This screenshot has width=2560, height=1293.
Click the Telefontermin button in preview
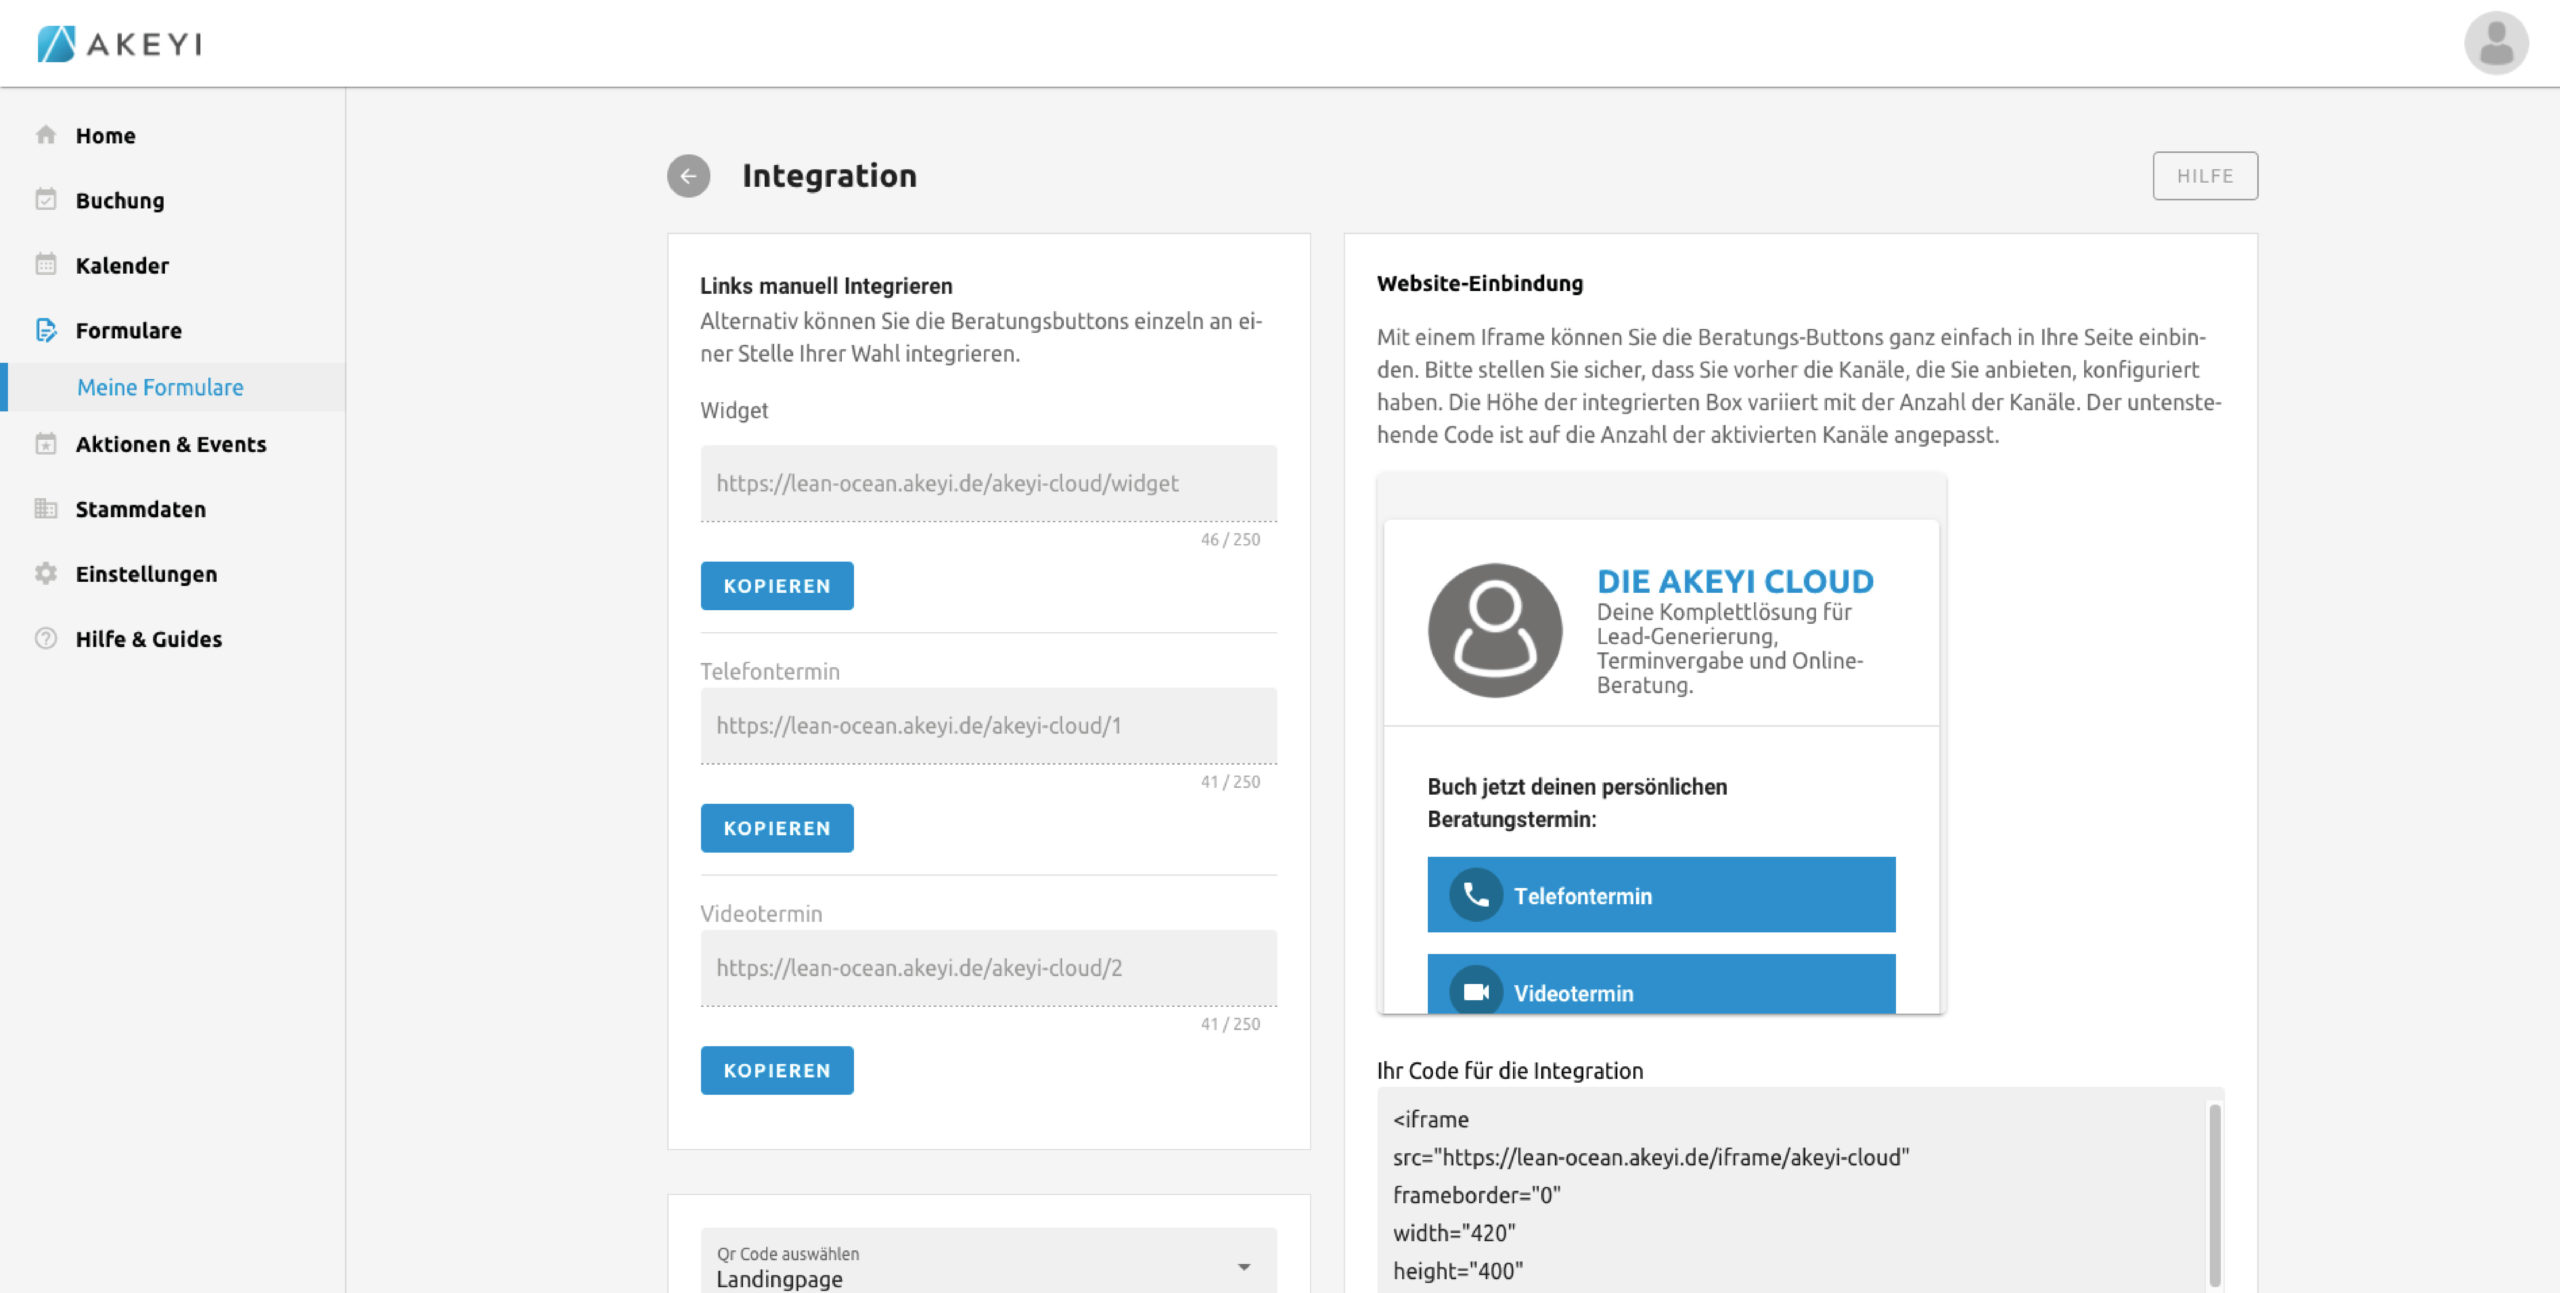click(1661, 895)
